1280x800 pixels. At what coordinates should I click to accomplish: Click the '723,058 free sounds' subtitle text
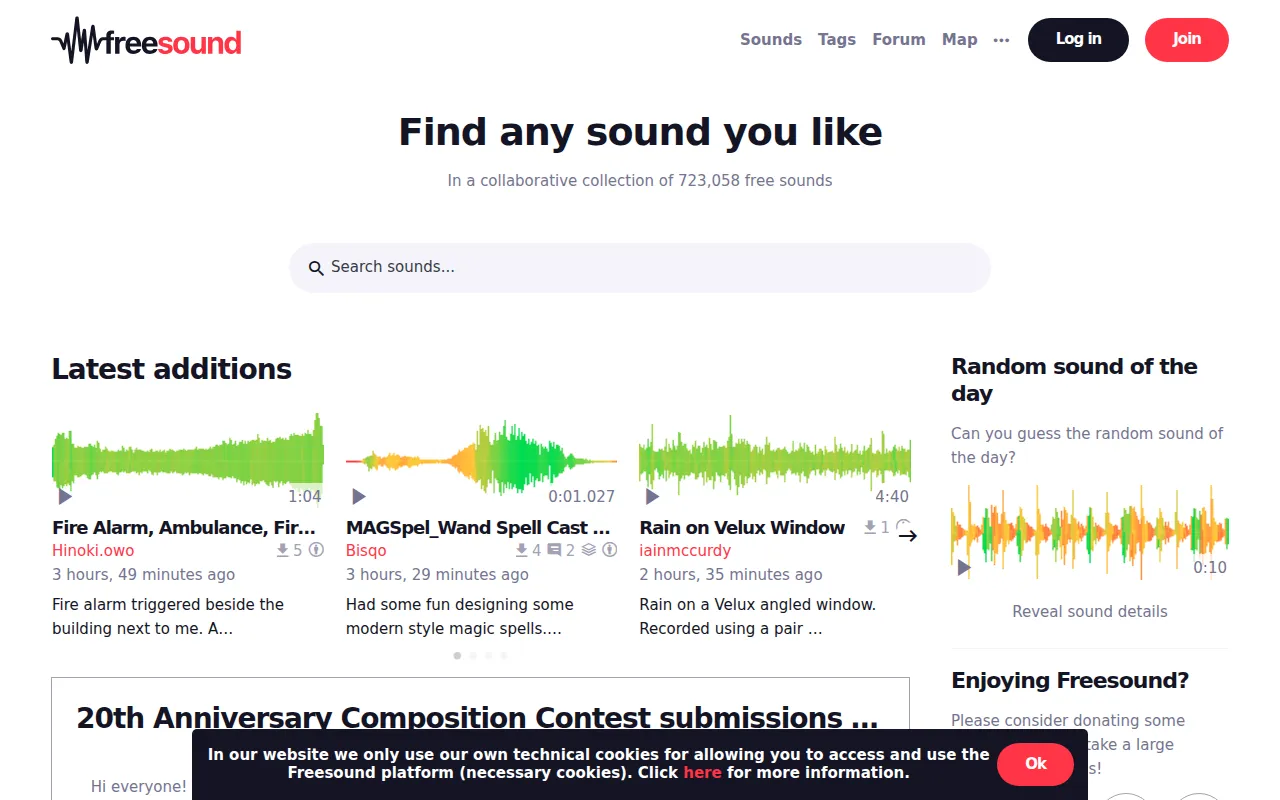[755, 181]
